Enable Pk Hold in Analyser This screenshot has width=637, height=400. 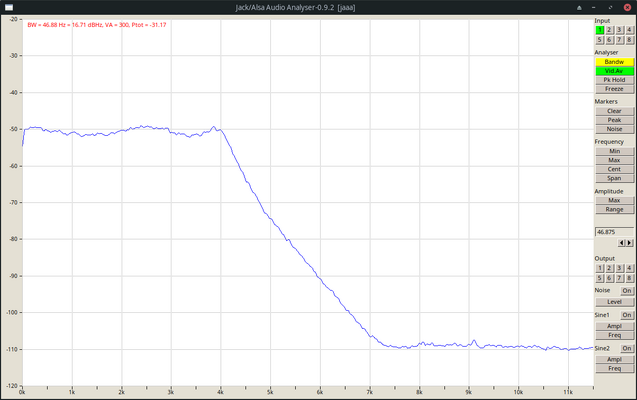click(614, 80)
